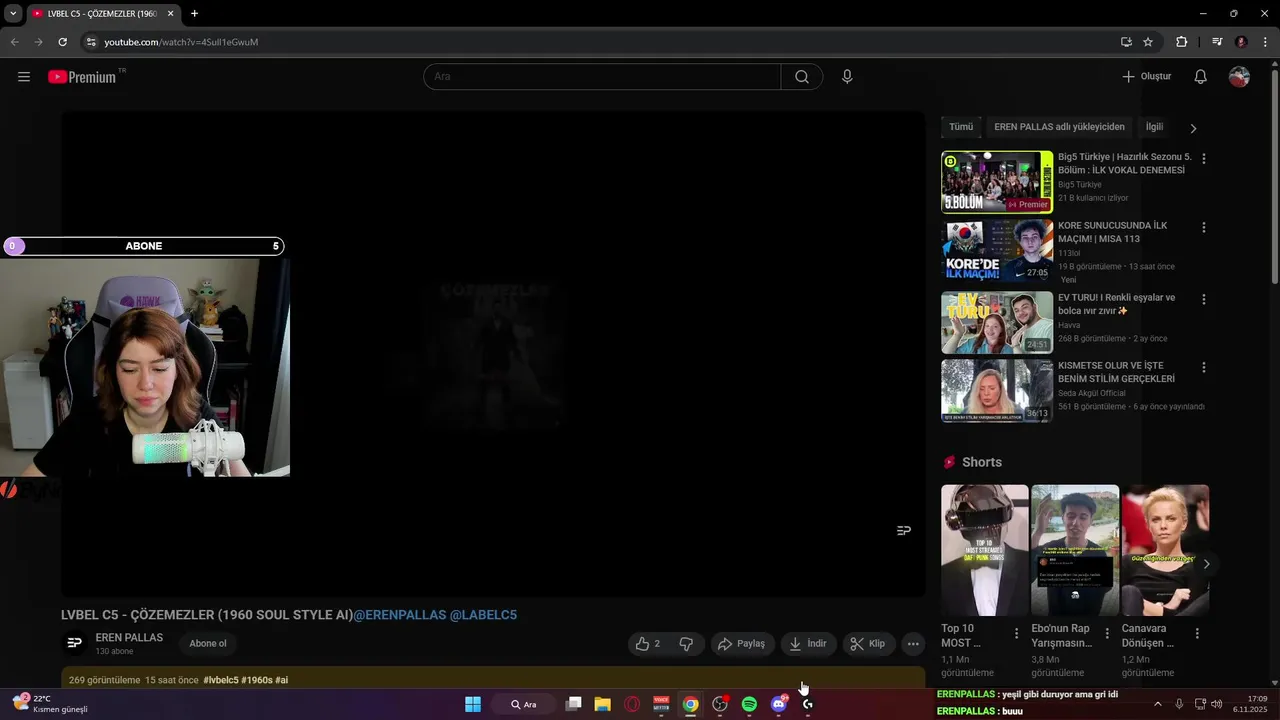This screenshot has height=720, width=1280.
Task: Click install app icon in address bar
Action: tap(1126, 42)
